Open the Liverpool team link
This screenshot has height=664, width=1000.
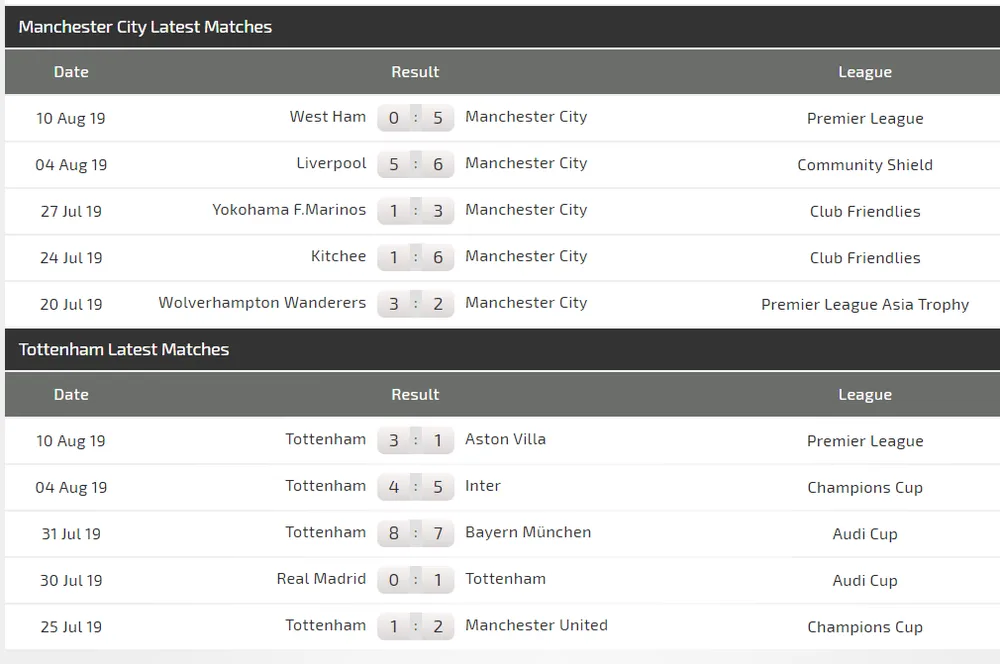[331, 163]
